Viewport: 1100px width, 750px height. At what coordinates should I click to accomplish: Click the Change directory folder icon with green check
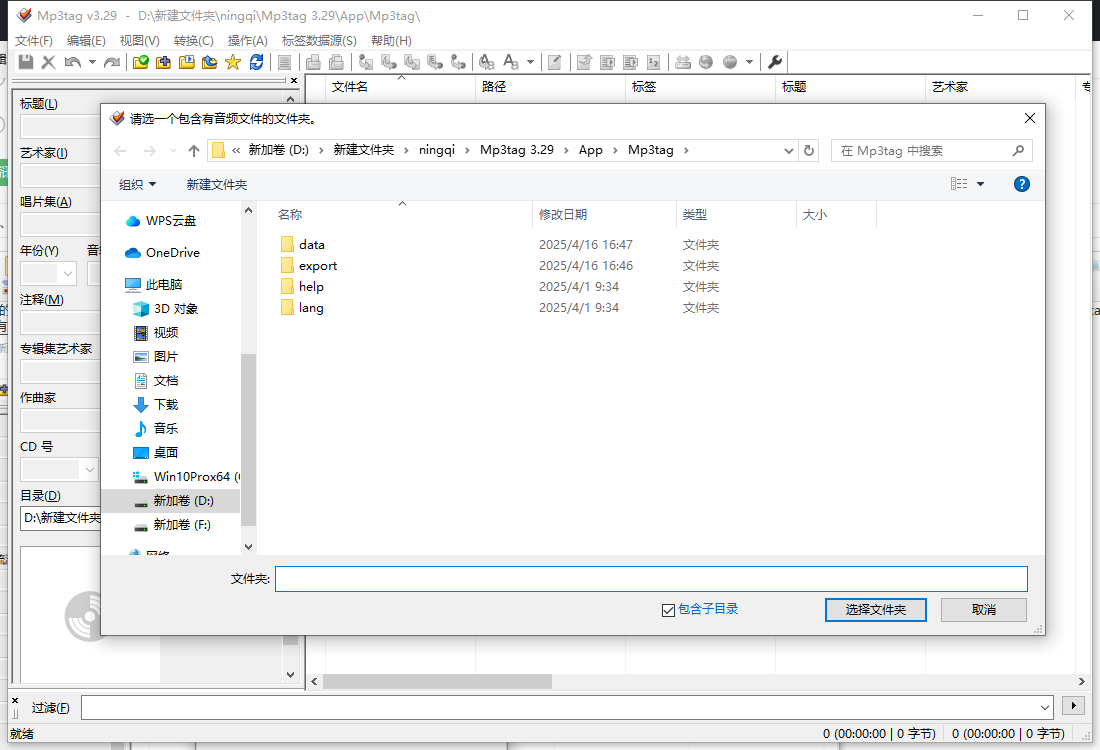[140, 62]
